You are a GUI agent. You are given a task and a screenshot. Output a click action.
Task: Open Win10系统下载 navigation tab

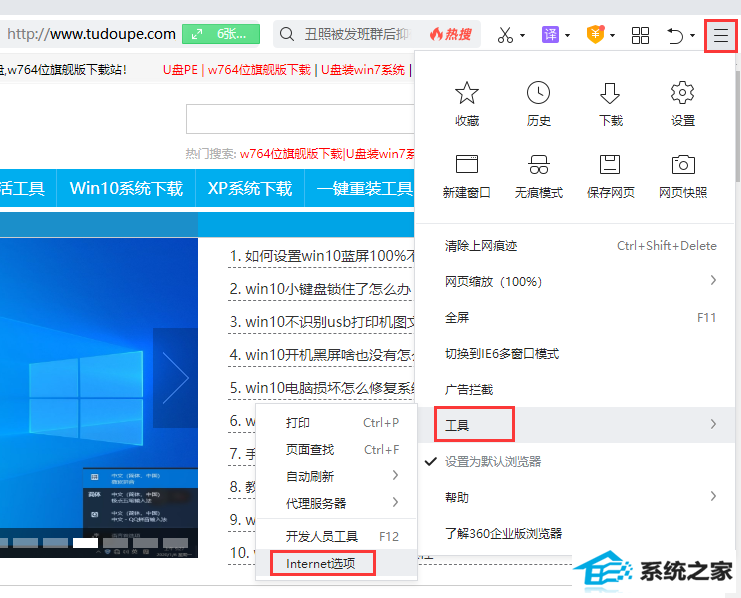click(126, 188)
